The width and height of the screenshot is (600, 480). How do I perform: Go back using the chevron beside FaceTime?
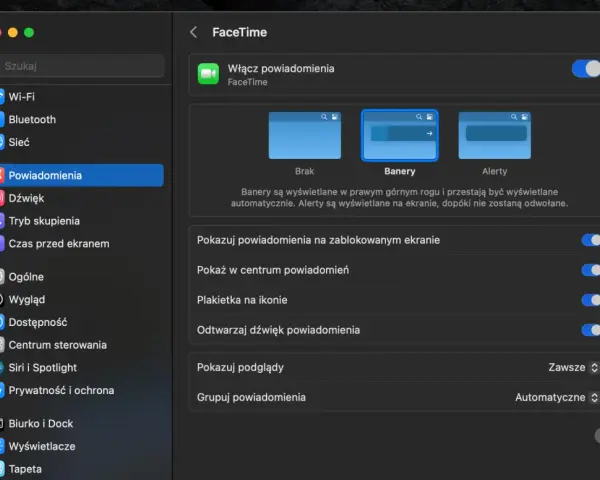point(194,32)
